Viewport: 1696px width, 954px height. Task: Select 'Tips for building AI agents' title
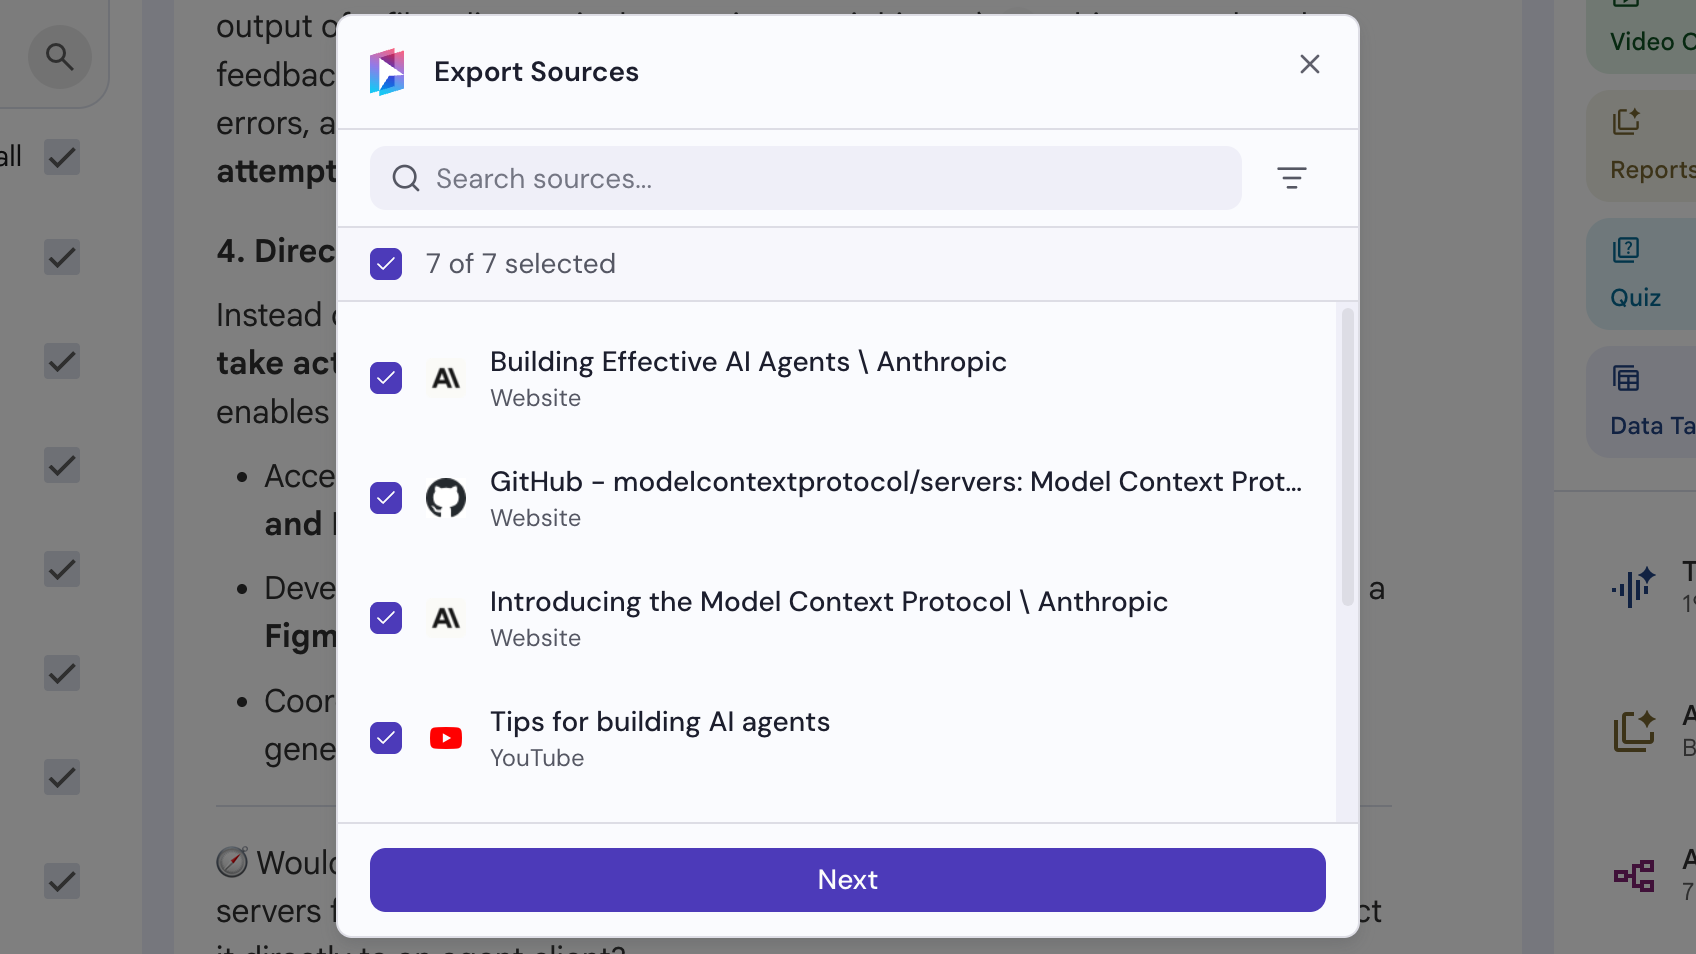[x=660, y=722]
